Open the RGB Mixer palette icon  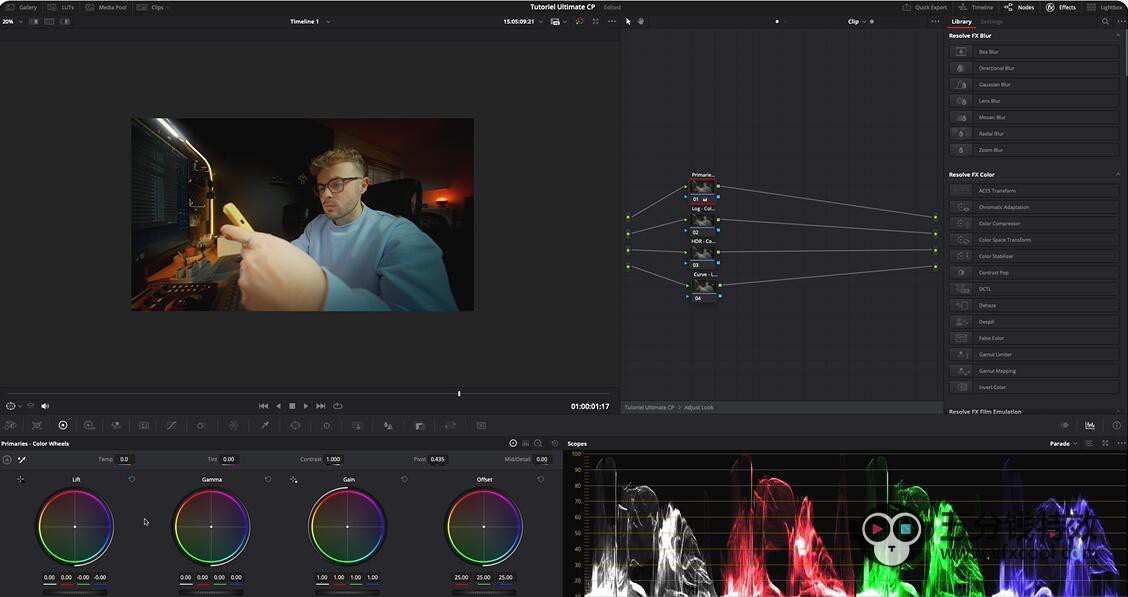click(117, 426)
